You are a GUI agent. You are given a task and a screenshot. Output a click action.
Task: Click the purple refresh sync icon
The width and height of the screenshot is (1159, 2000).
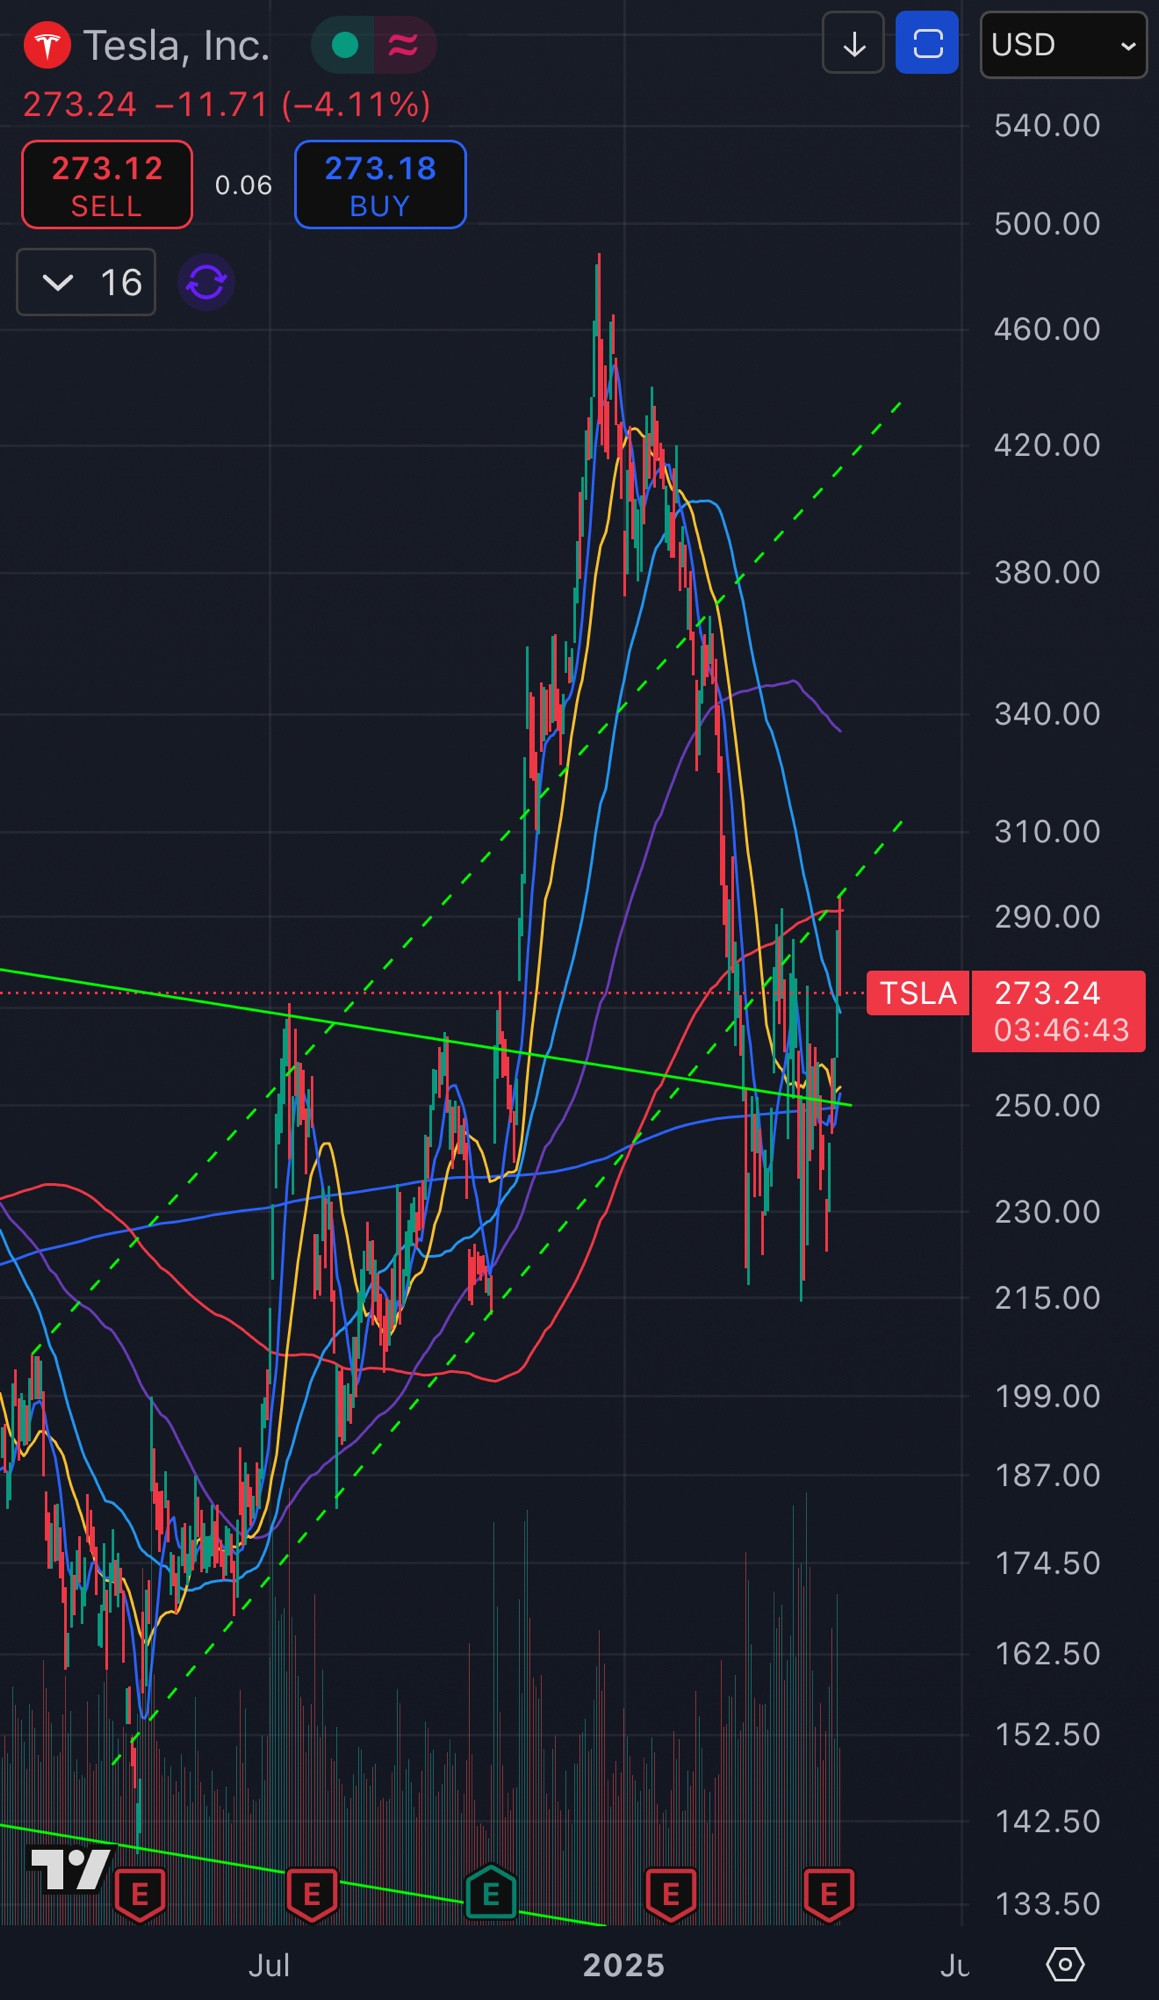[x=207, y=283]
